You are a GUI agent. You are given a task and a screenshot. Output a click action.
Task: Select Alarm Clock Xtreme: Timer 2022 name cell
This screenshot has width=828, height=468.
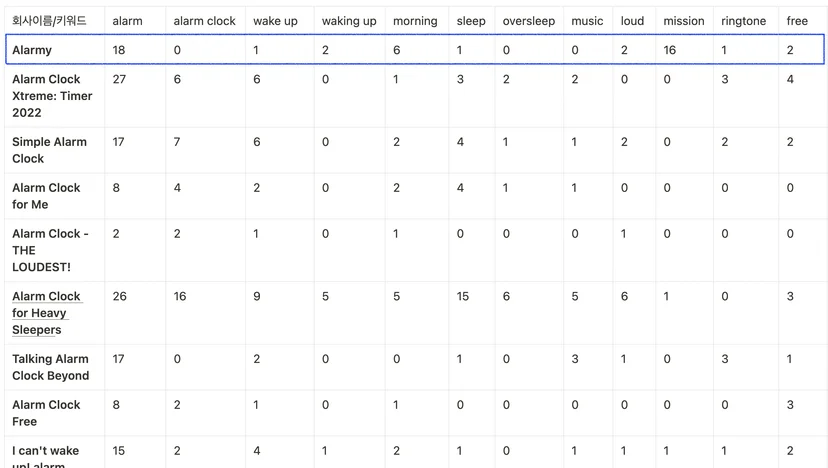tap(54, 96)
